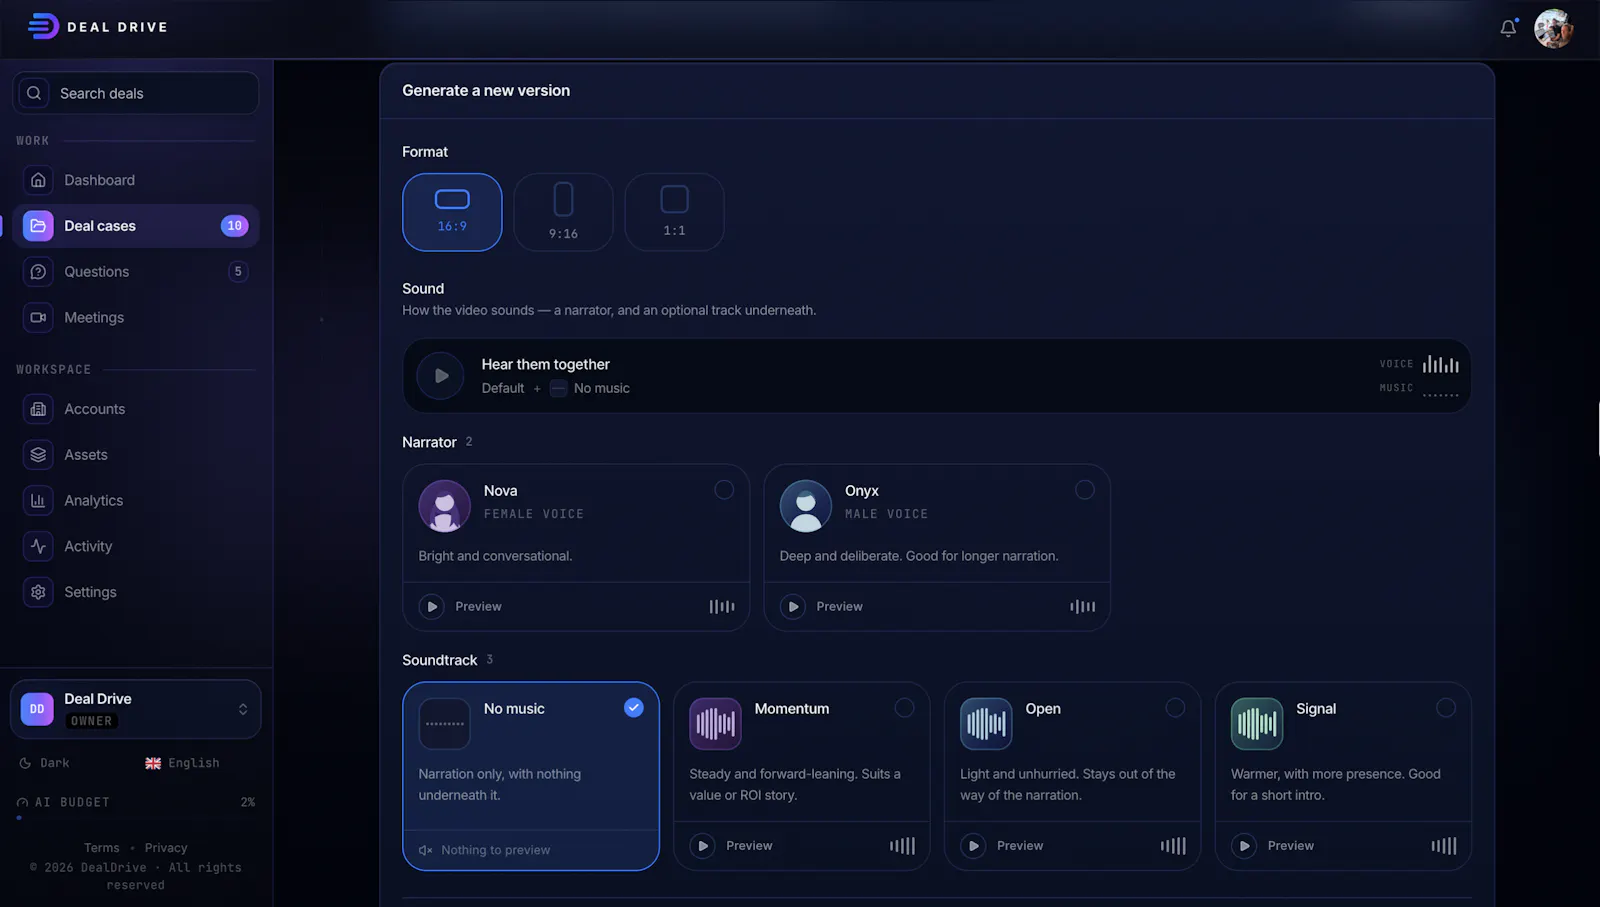Toggle the Dark theme setting
Image resolution: width=1600 pixels, height=907 pixels.
point(45,763)
